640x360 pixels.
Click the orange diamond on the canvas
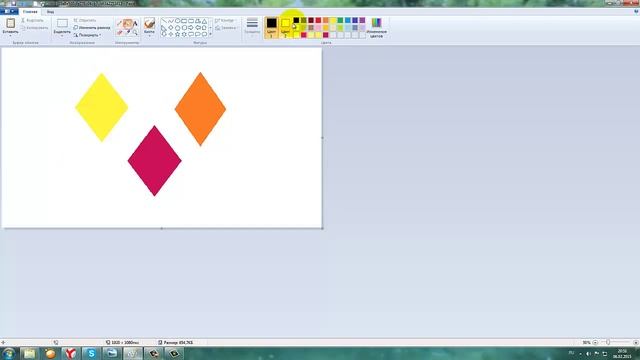pyautogui.click(x=200, y=109)
